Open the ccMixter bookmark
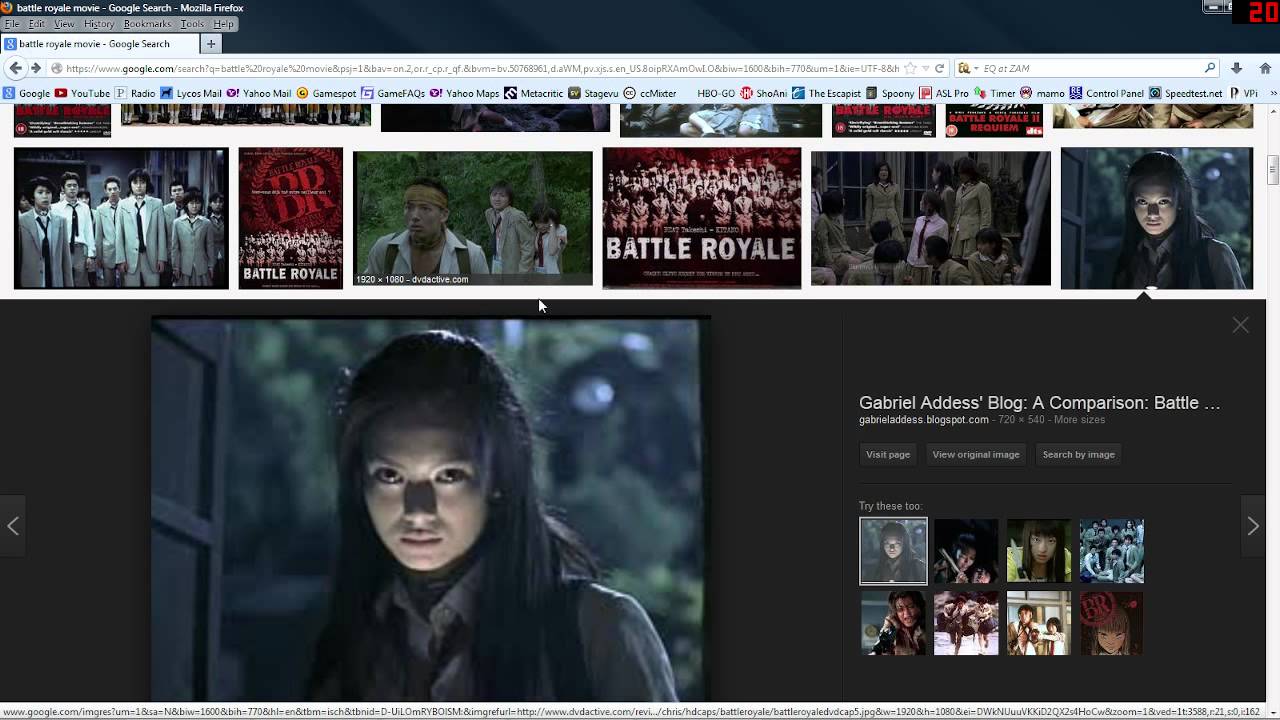1280x720 pixels. [650, 93]
